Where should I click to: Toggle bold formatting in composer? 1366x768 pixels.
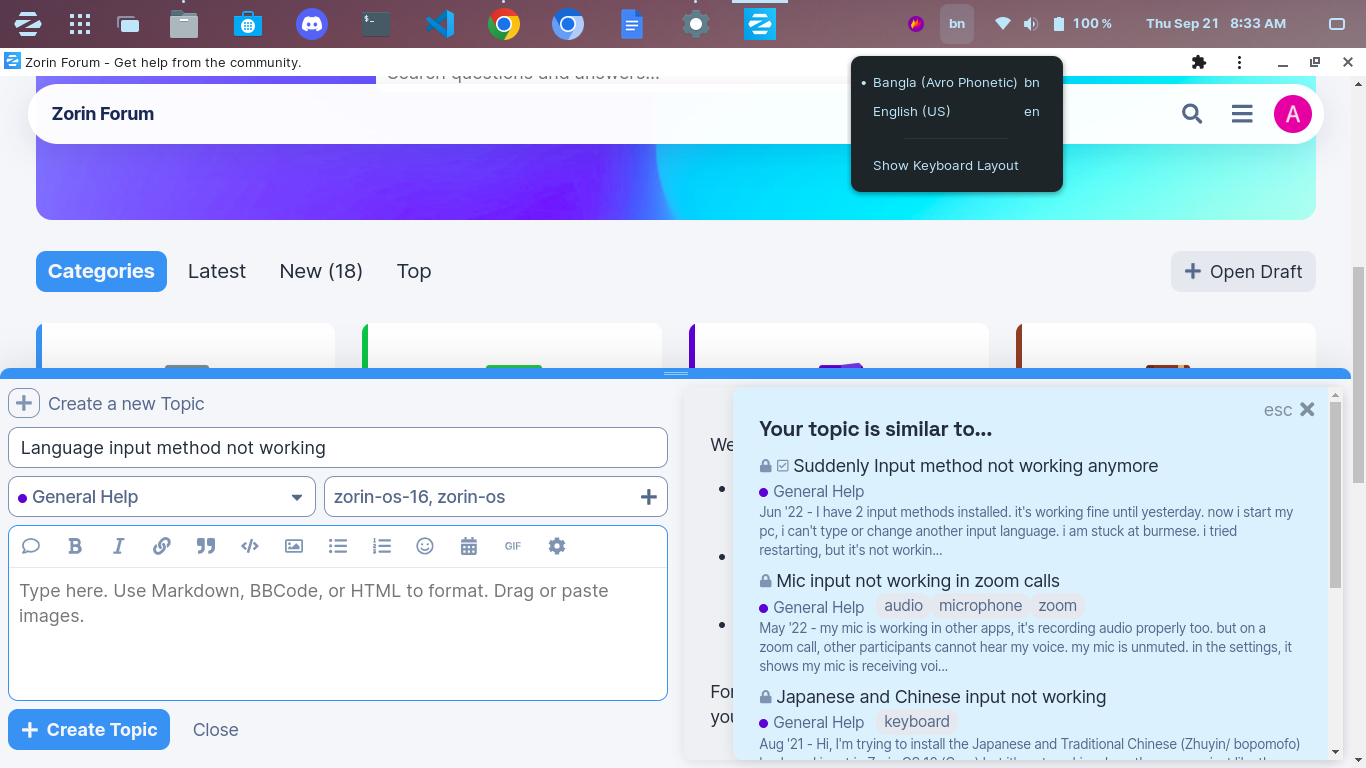point(75,546)
